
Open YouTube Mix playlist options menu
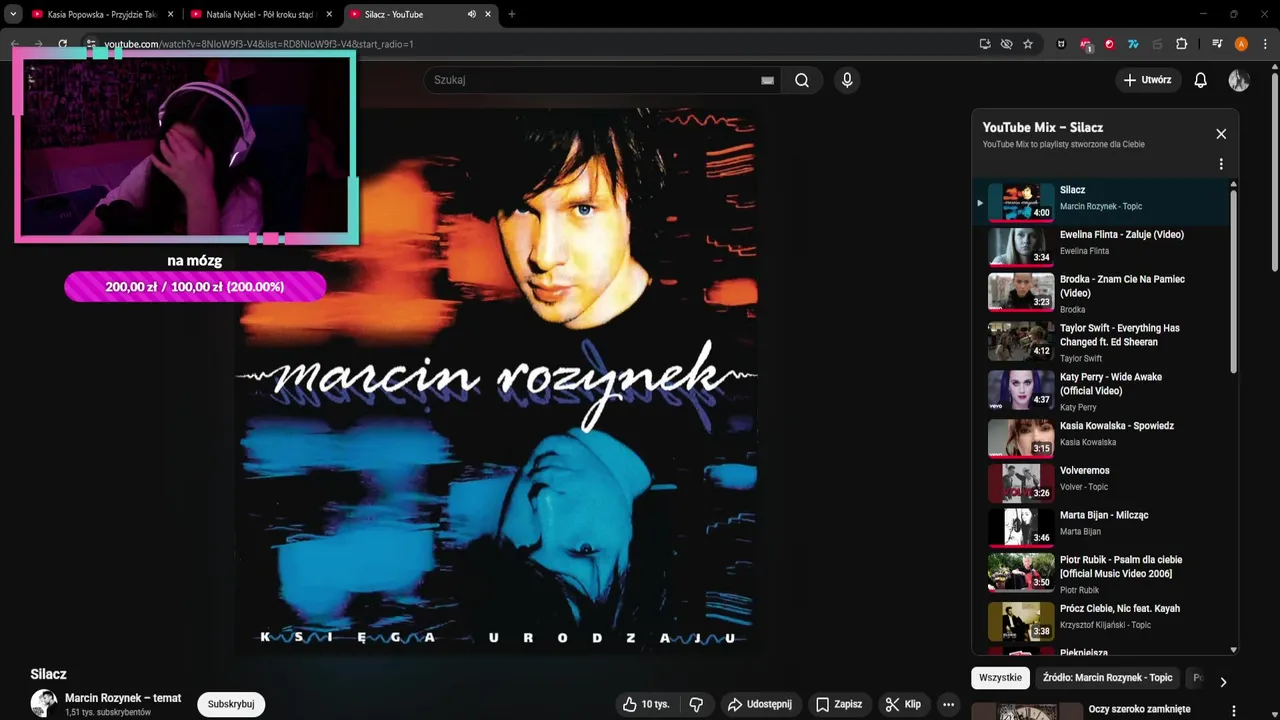pyautogui.click(x=1221, y=164)
